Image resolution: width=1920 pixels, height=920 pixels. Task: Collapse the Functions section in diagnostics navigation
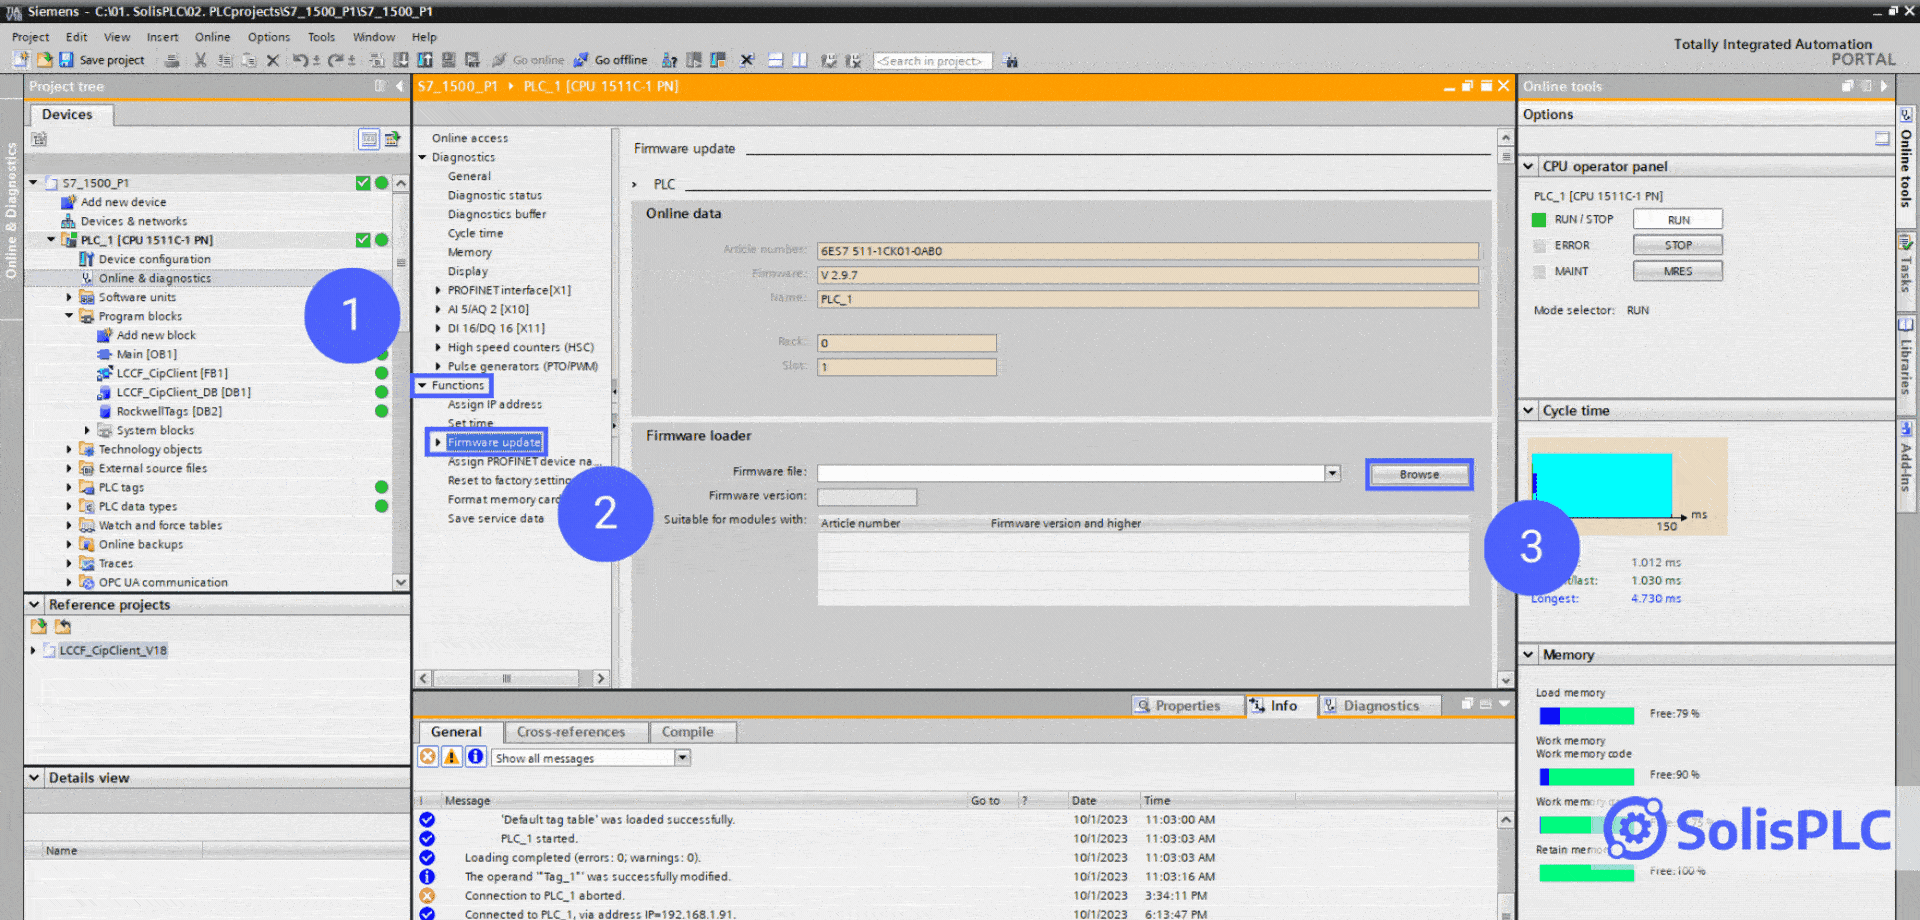pos(424,385)
